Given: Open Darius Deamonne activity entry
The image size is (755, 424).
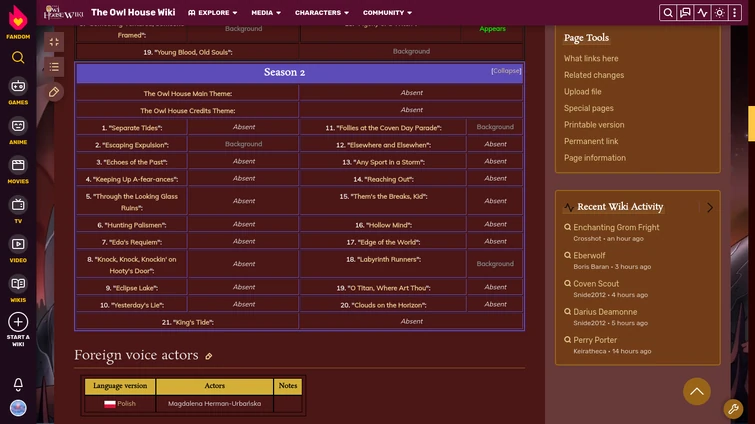Looking at the screenshot, I should pos(605,312).
